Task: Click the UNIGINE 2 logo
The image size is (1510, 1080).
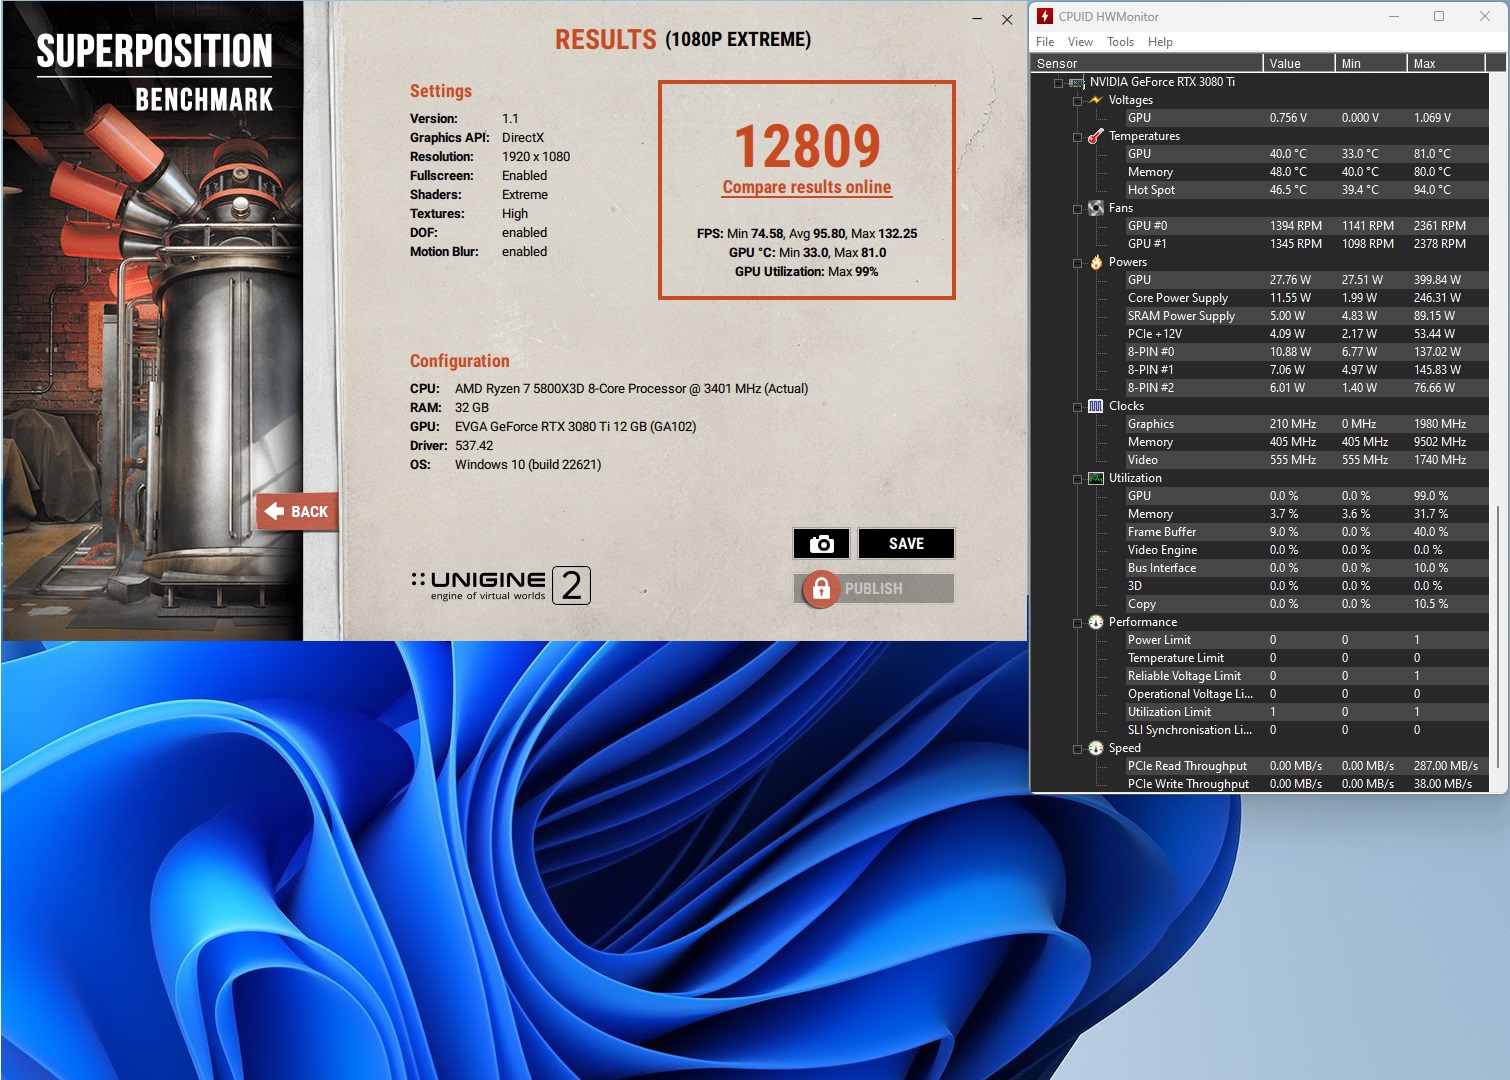Action: point(501,585)
